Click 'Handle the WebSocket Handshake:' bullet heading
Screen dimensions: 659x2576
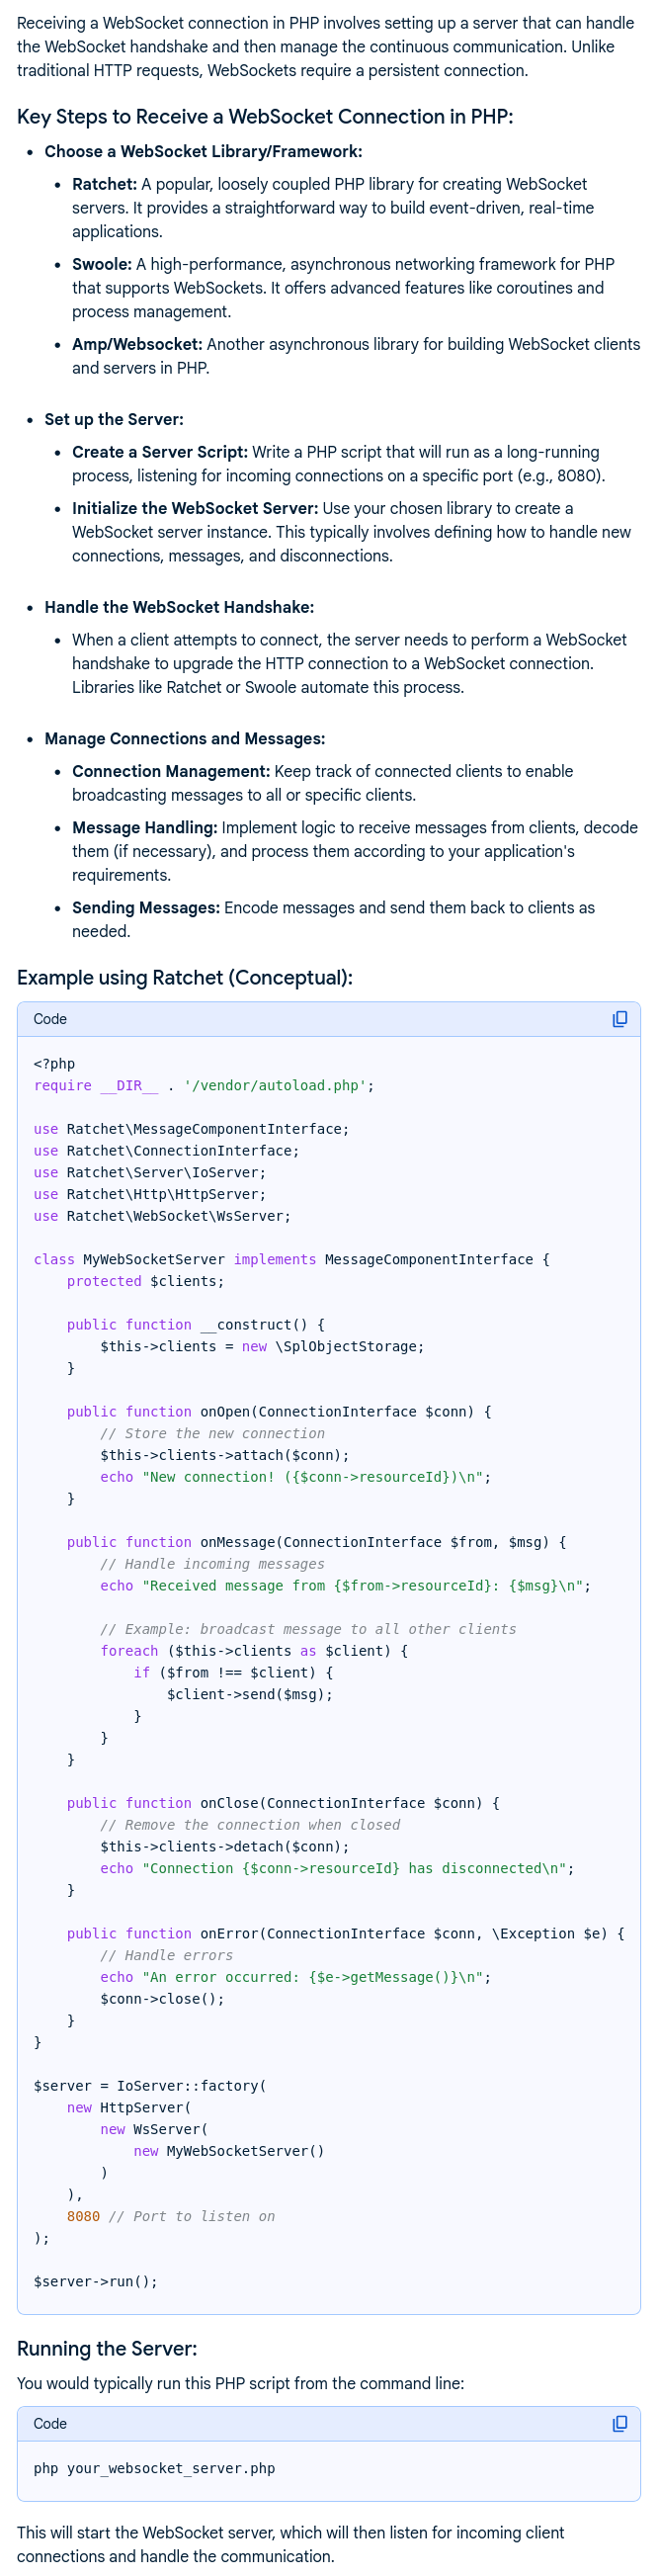point(179,607)
